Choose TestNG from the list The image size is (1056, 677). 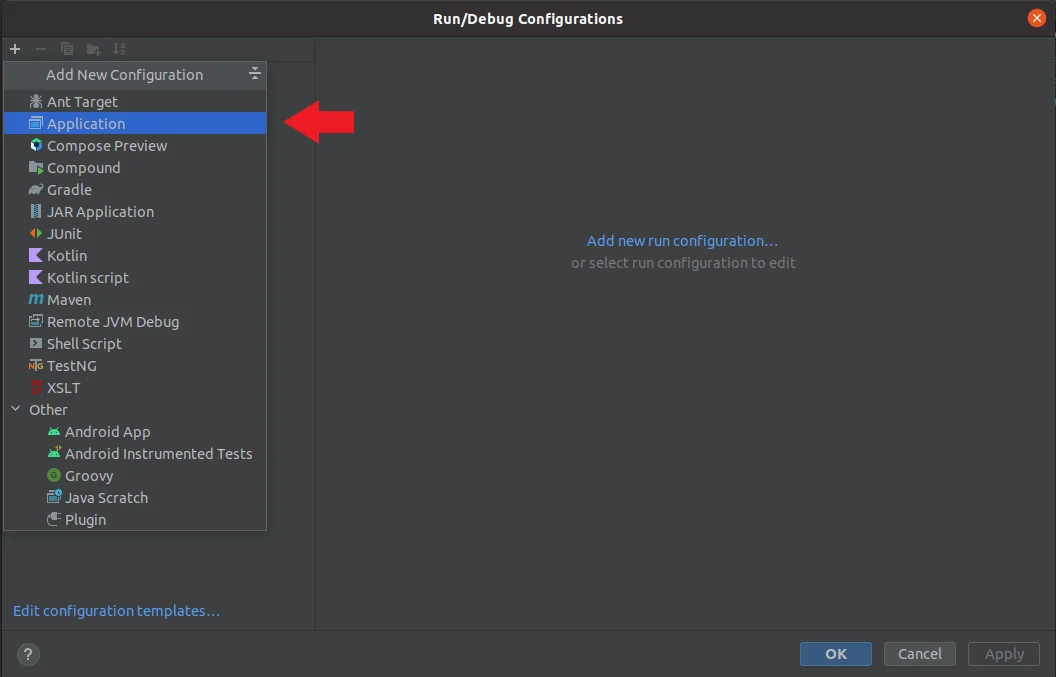click(x=135, y=366)
